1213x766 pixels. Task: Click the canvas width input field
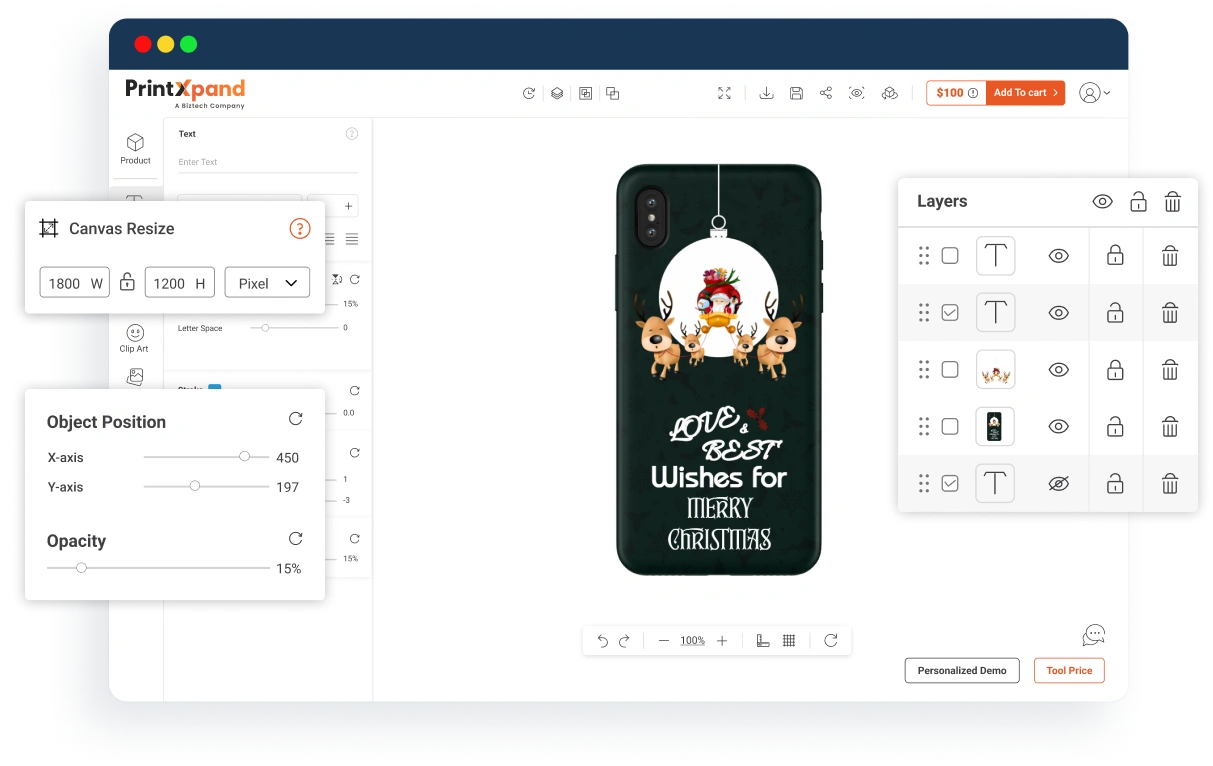point(75,283)
